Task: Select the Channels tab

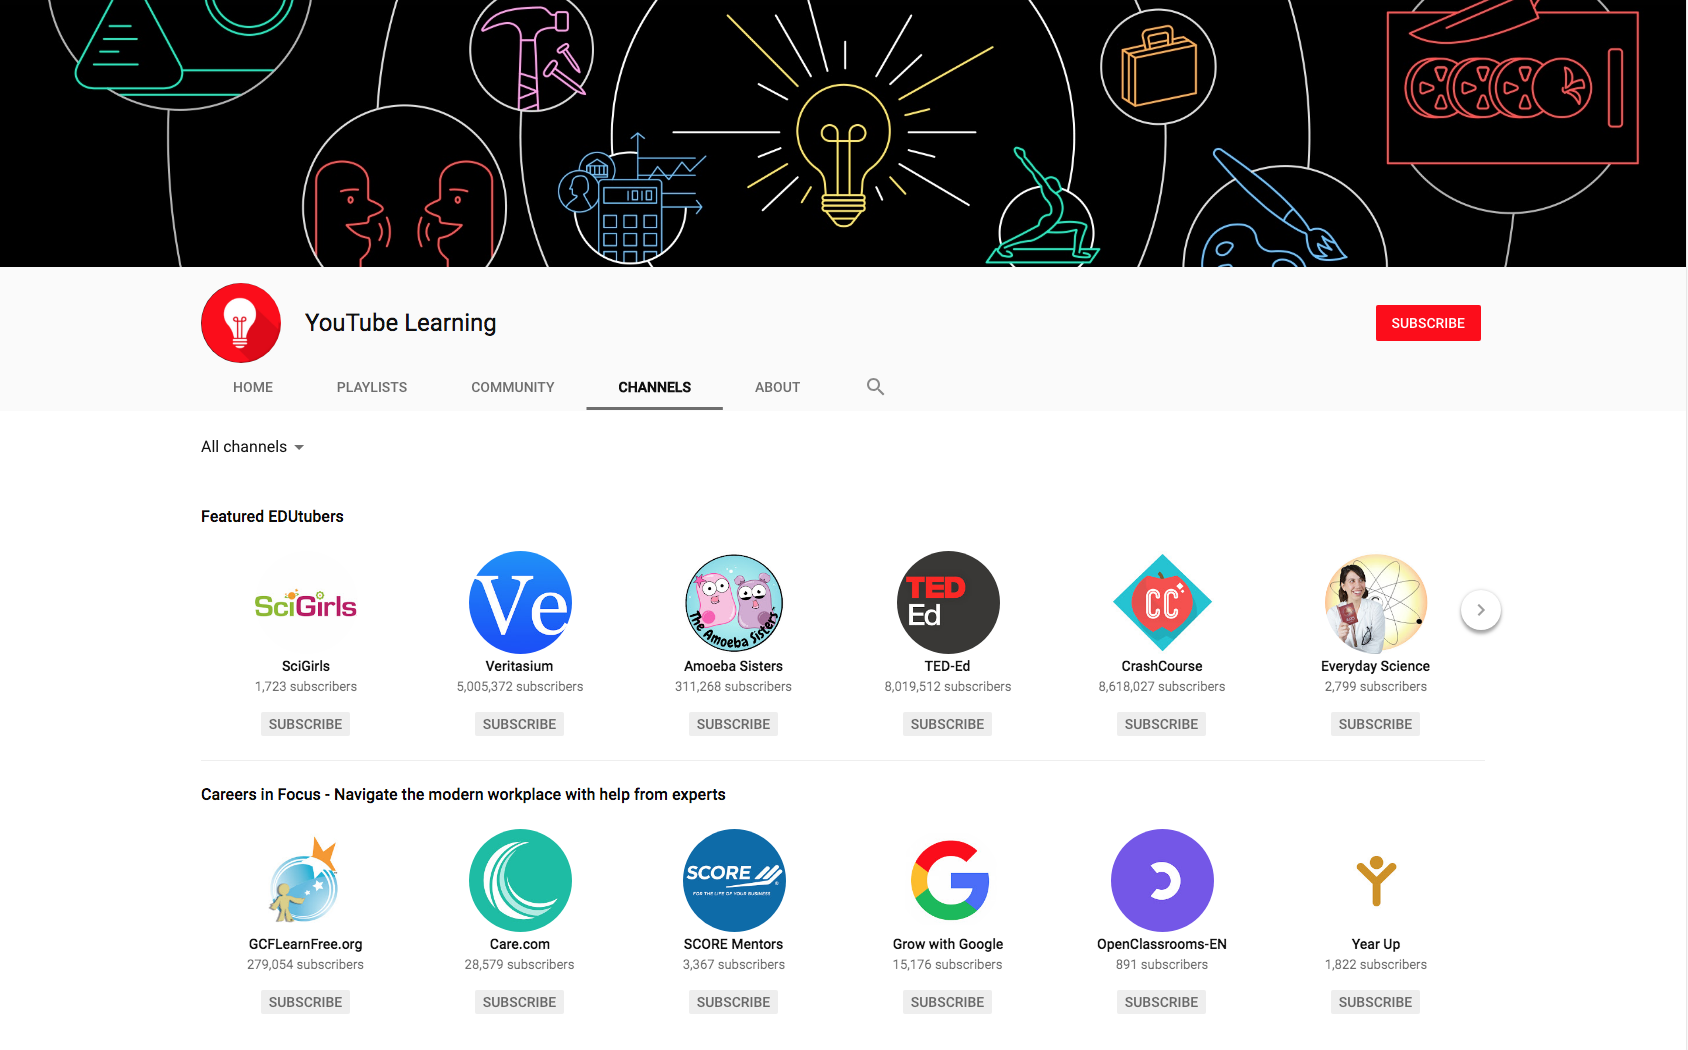Action: pos(655,387)
